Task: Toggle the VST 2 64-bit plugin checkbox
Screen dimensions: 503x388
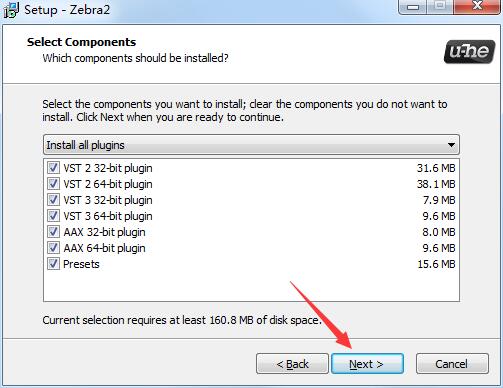Action: (53, 184)
